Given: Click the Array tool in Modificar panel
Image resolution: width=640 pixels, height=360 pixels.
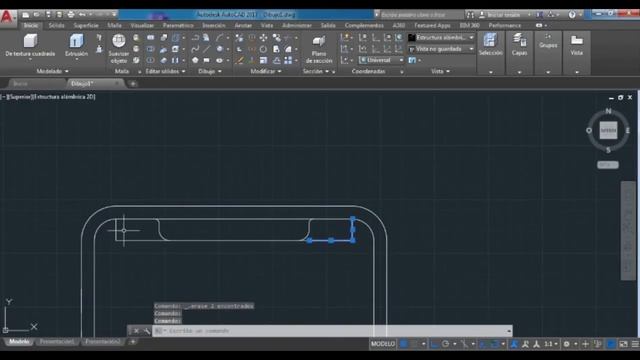Looking at the screenshot, I should tap(288, 60).
